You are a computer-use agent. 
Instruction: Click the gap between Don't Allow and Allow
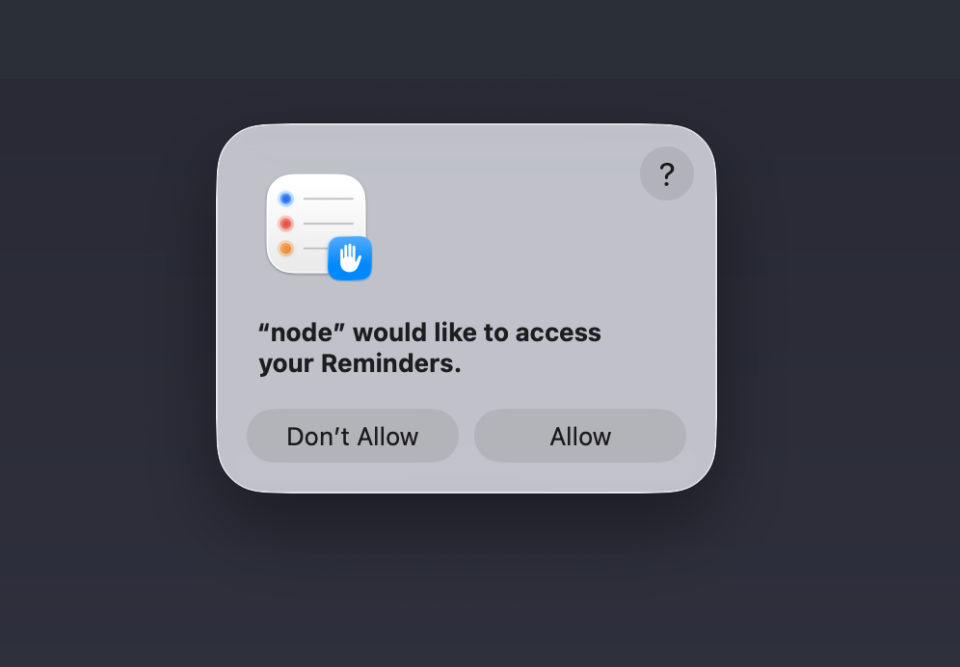click(x=467, y=436)
